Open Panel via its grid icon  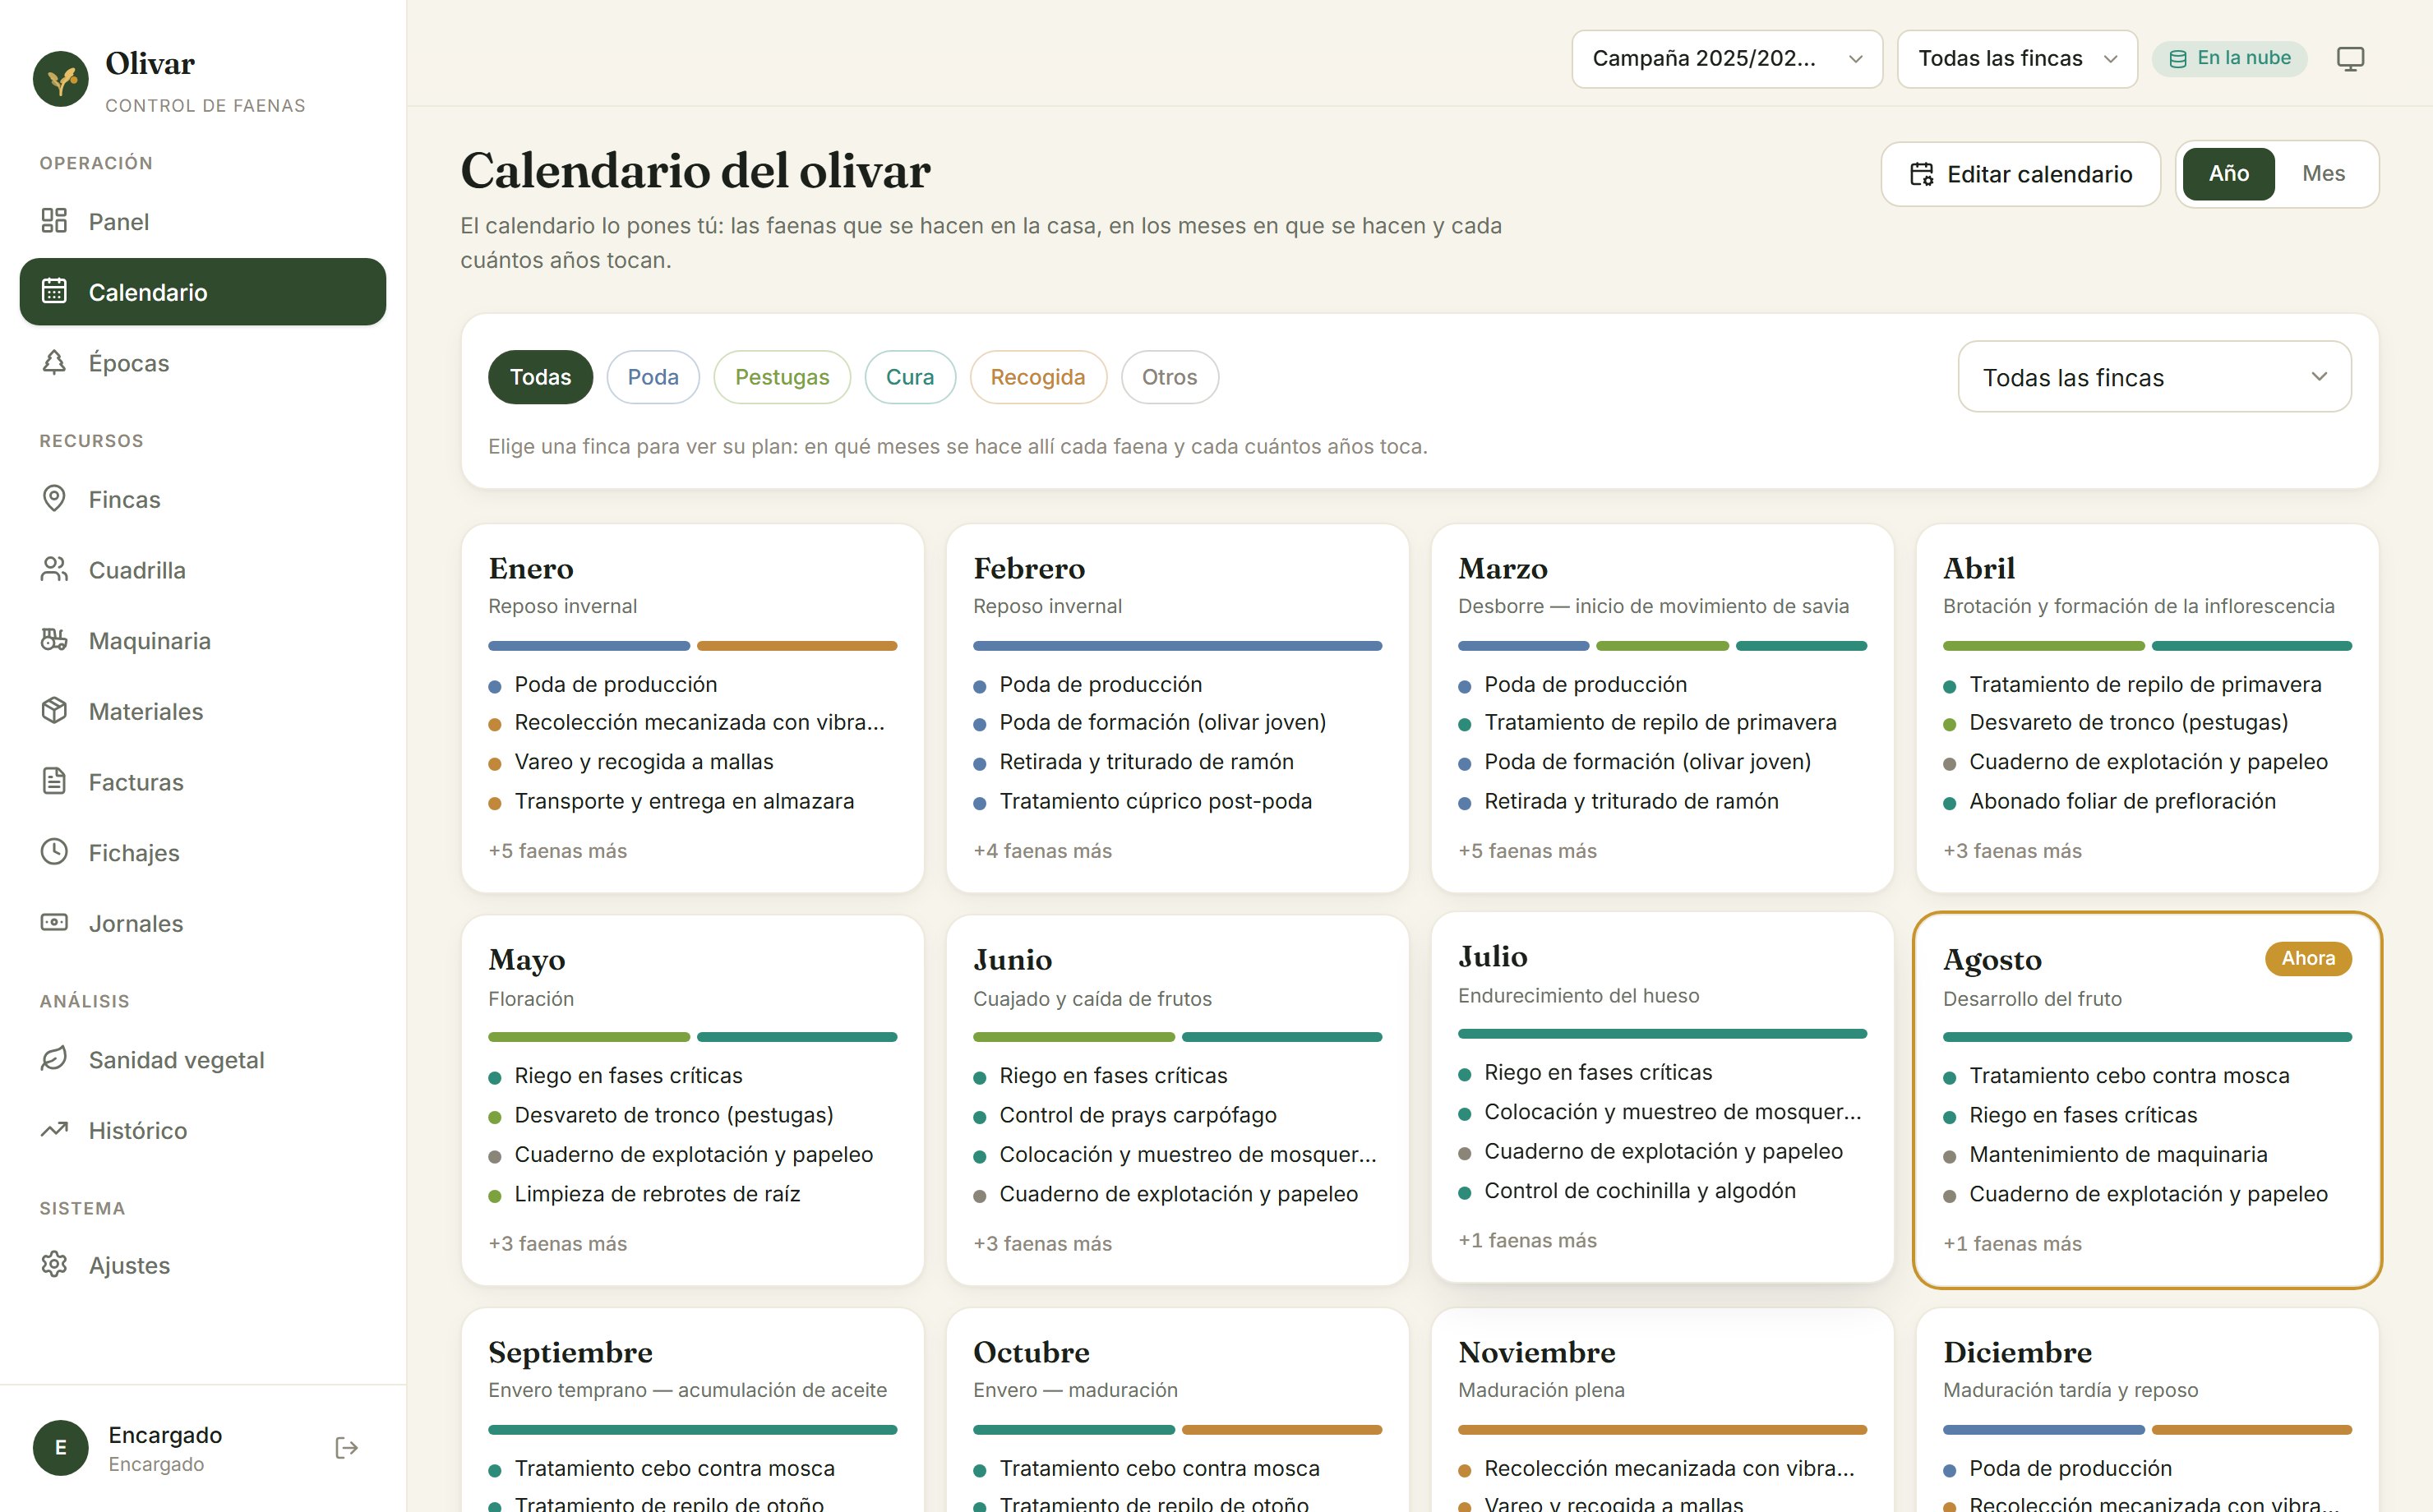(x=54, y=221)
